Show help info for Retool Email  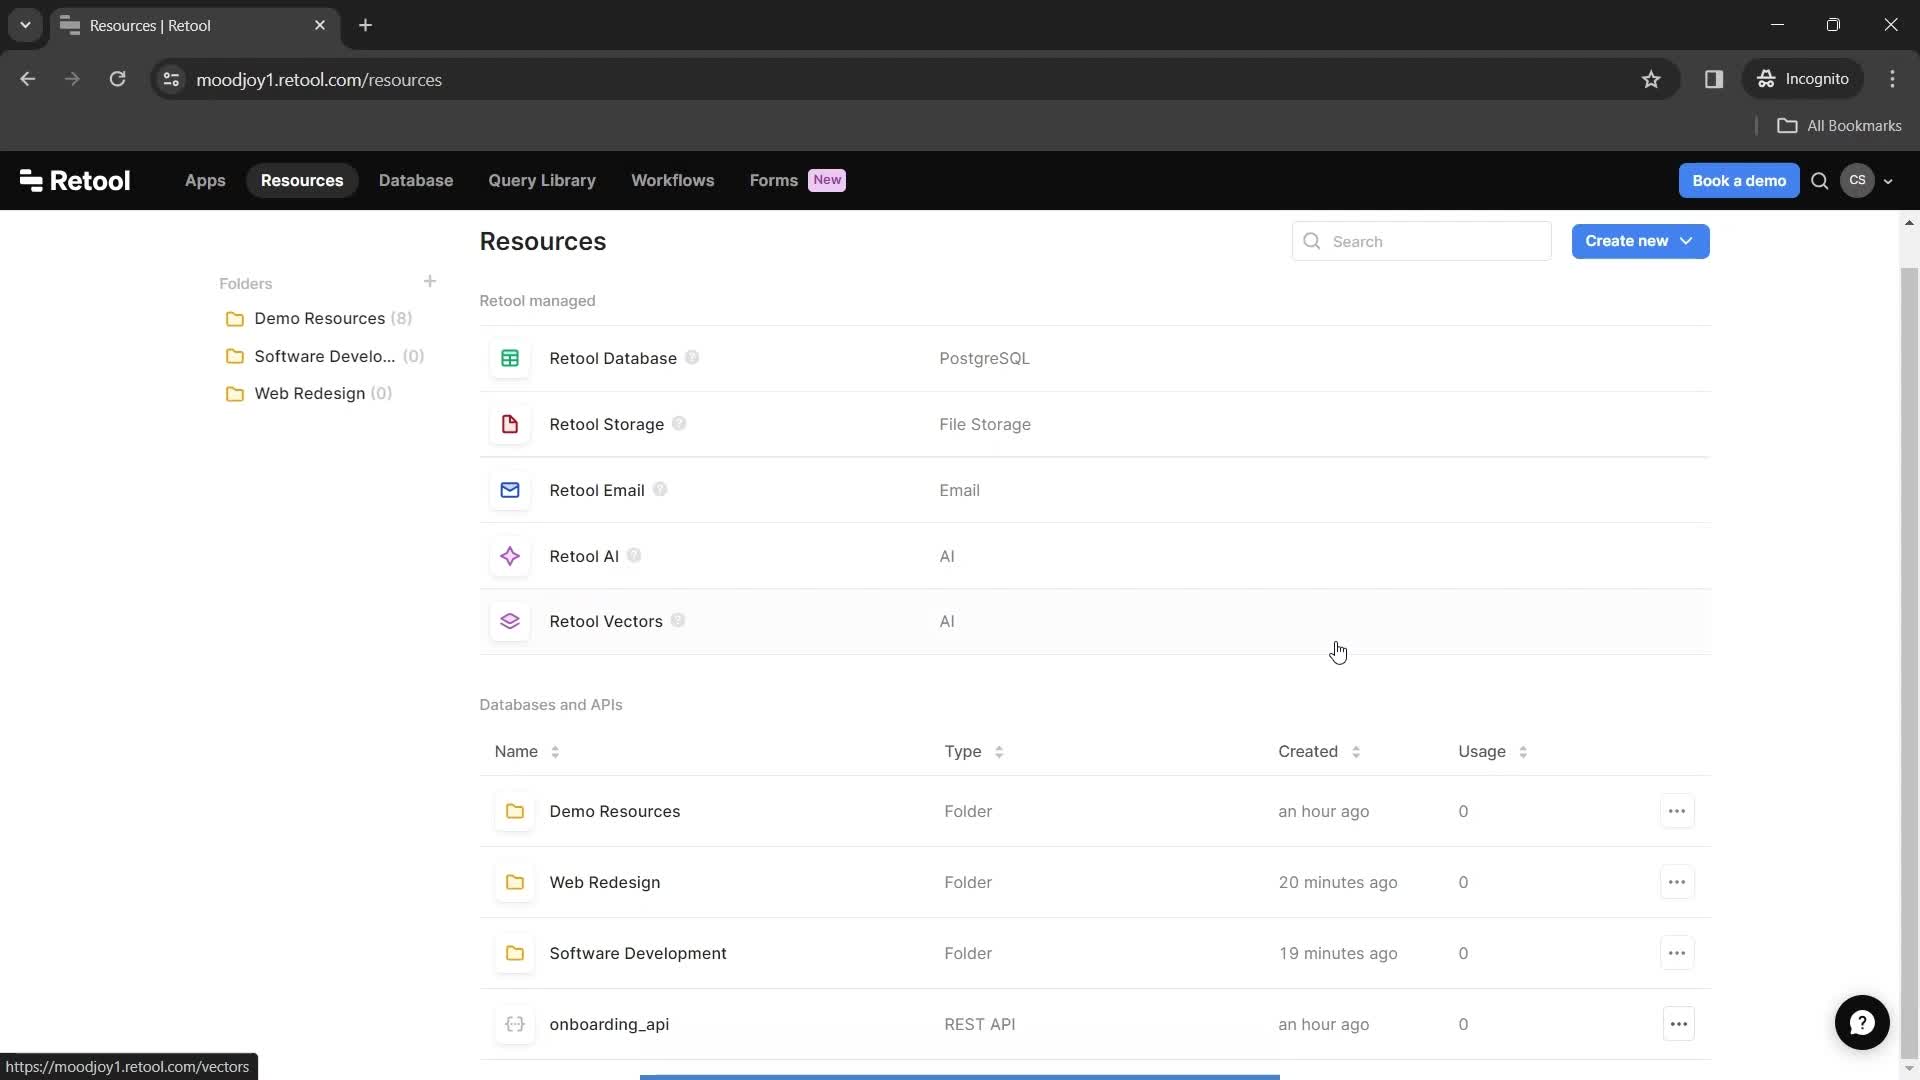pyautogui.click(x=660, y=490)
